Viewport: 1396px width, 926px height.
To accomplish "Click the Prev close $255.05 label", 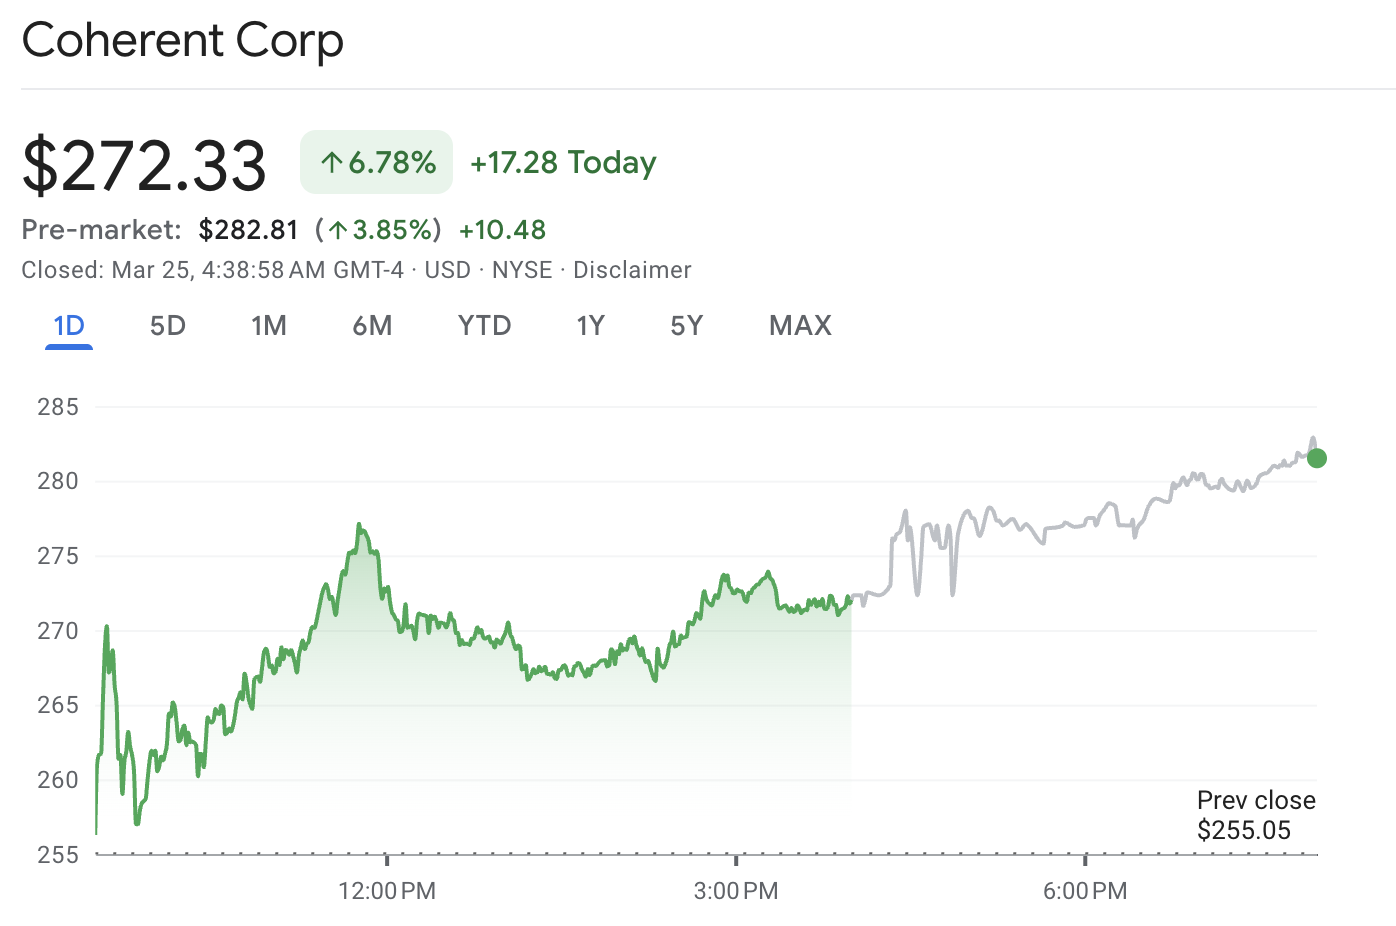I will click(1256, 814).
